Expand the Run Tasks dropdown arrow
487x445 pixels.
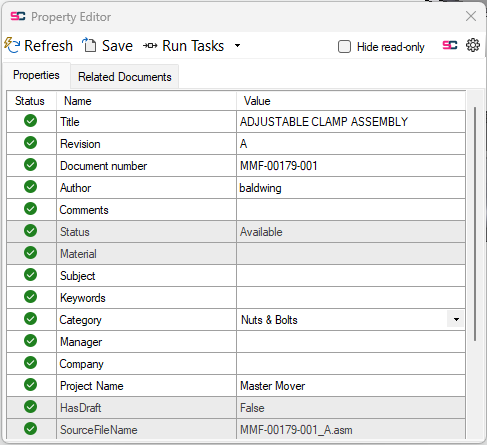(x=237, y=46)
